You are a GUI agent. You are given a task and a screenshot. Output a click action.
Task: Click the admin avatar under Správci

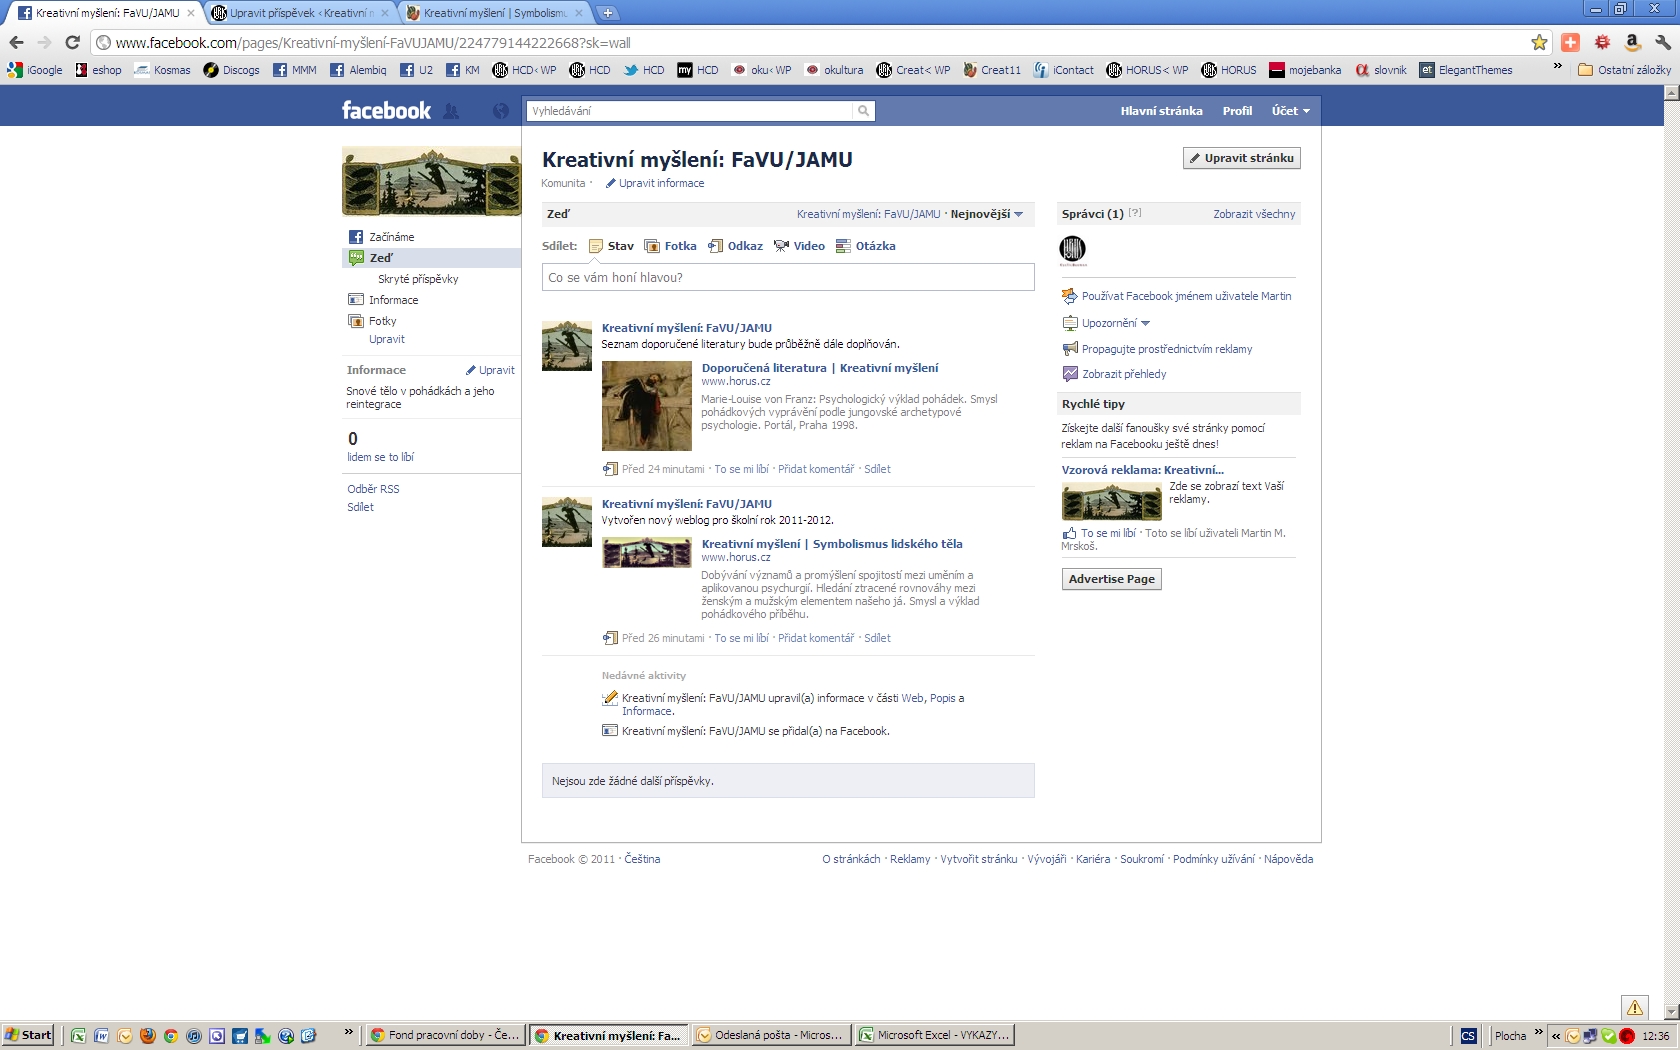[x=1072, y=249]
